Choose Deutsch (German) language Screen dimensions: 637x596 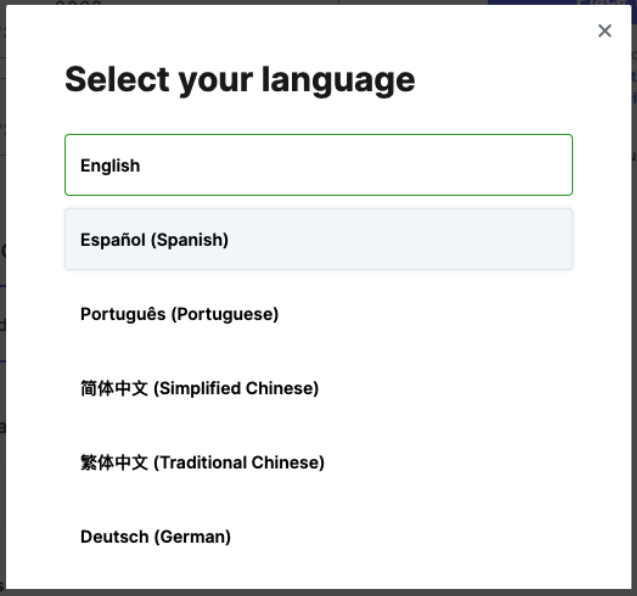318,536
